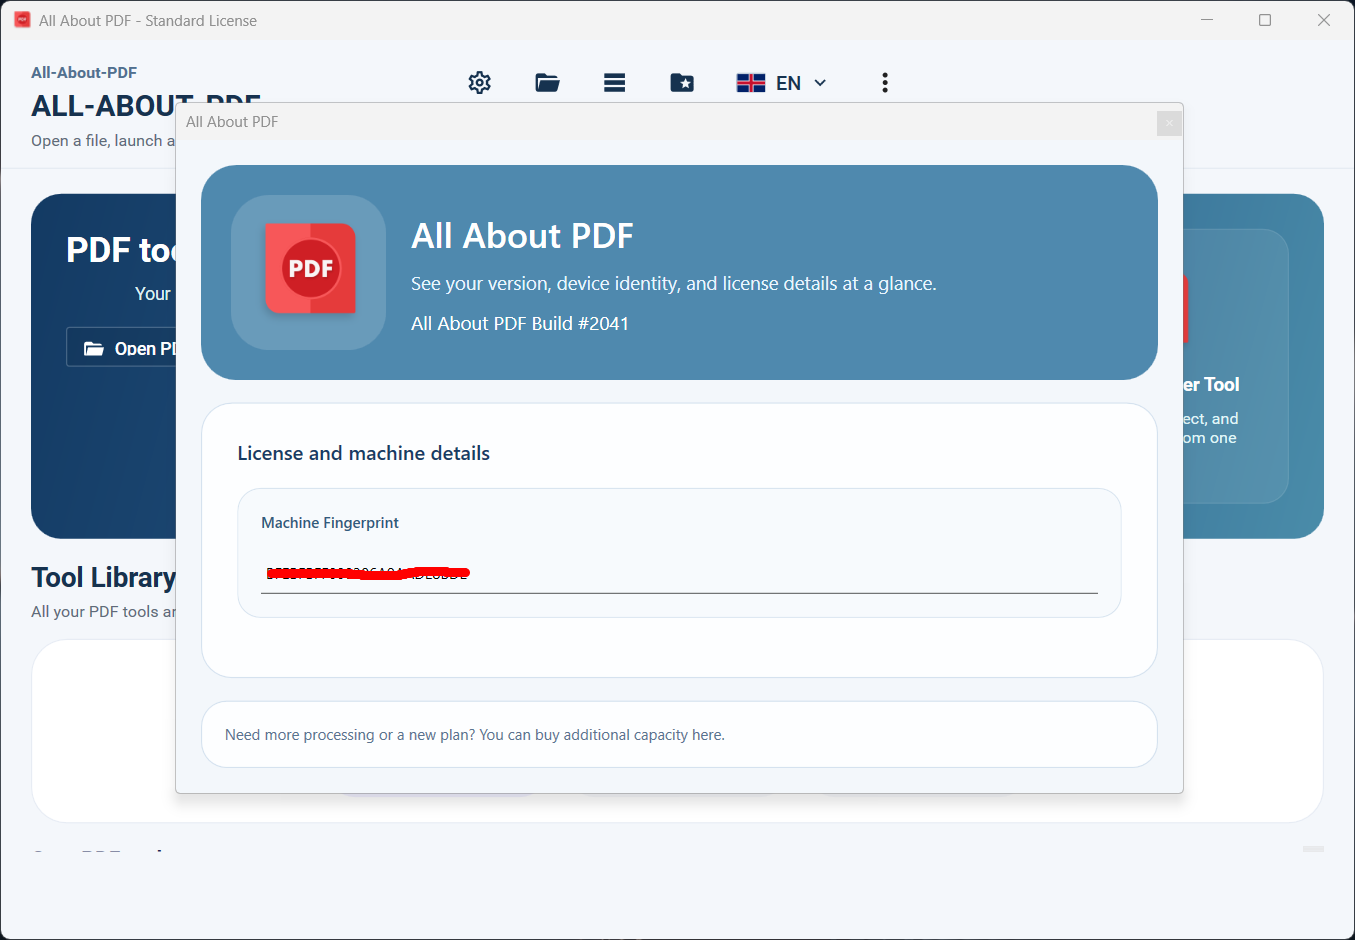1355x940 pixels.
Task: Open the vertical three-dot more menu
Action: coord(885,83)
